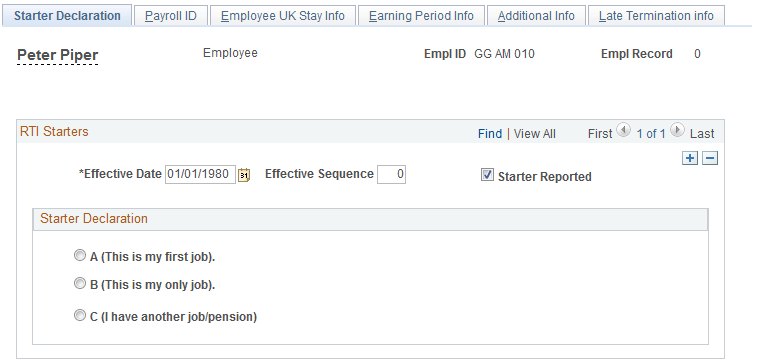The width and height of the screenshot is (759, 363).
Task: Open the Effective Date calendar picker
Action: tap(244, 175)
